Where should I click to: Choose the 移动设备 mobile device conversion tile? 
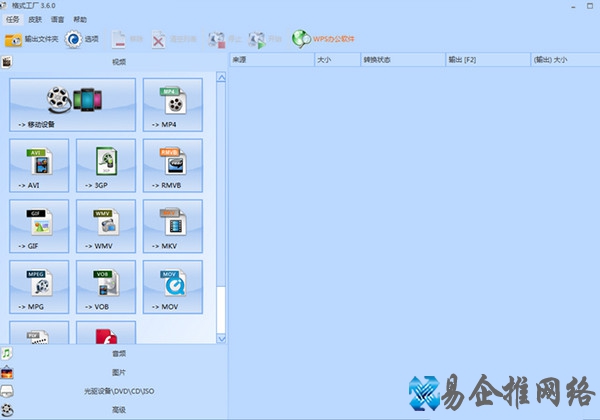coord(73,105)
